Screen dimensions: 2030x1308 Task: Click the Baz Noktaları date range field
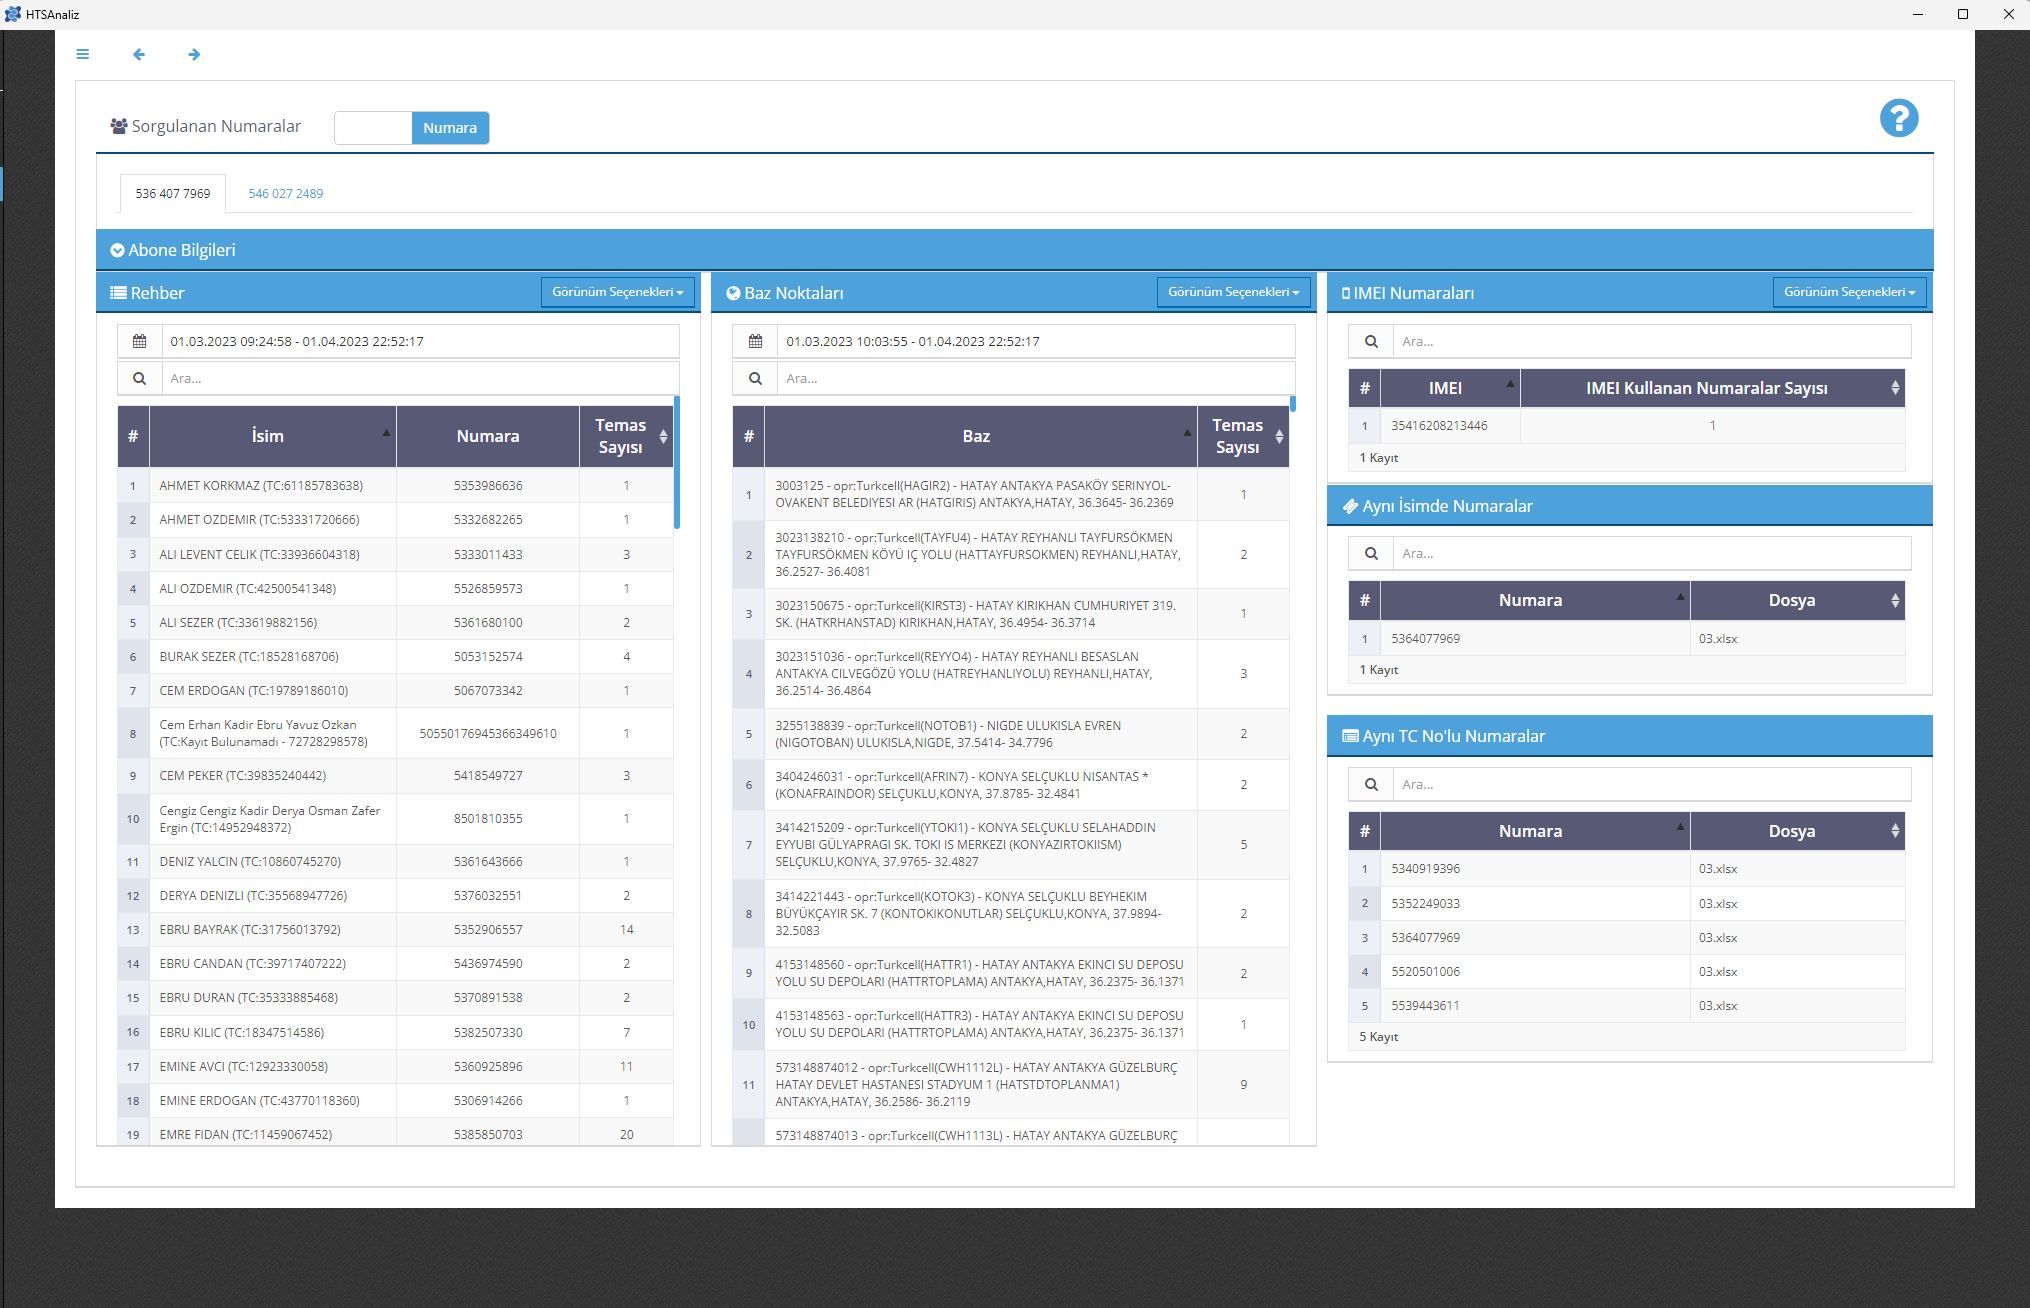(1036, 341)
